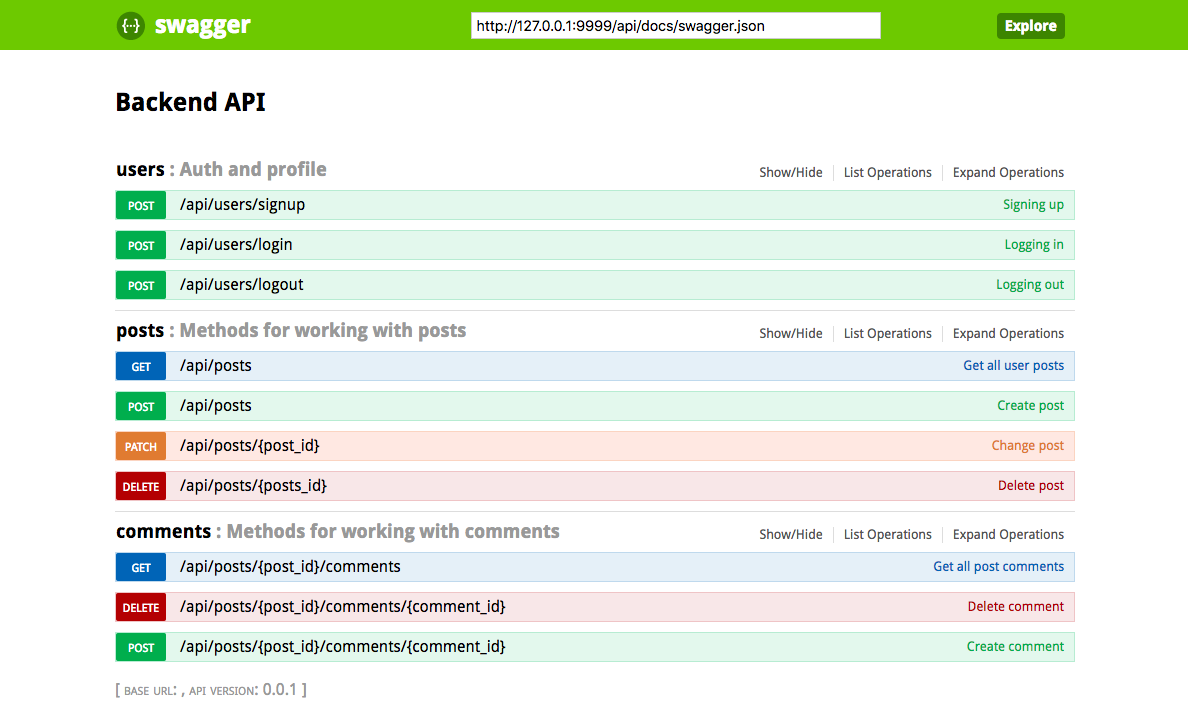Click the GET badge for /api/posts
This screenshot has width=1188, height=720.
[x=141, y=366]
